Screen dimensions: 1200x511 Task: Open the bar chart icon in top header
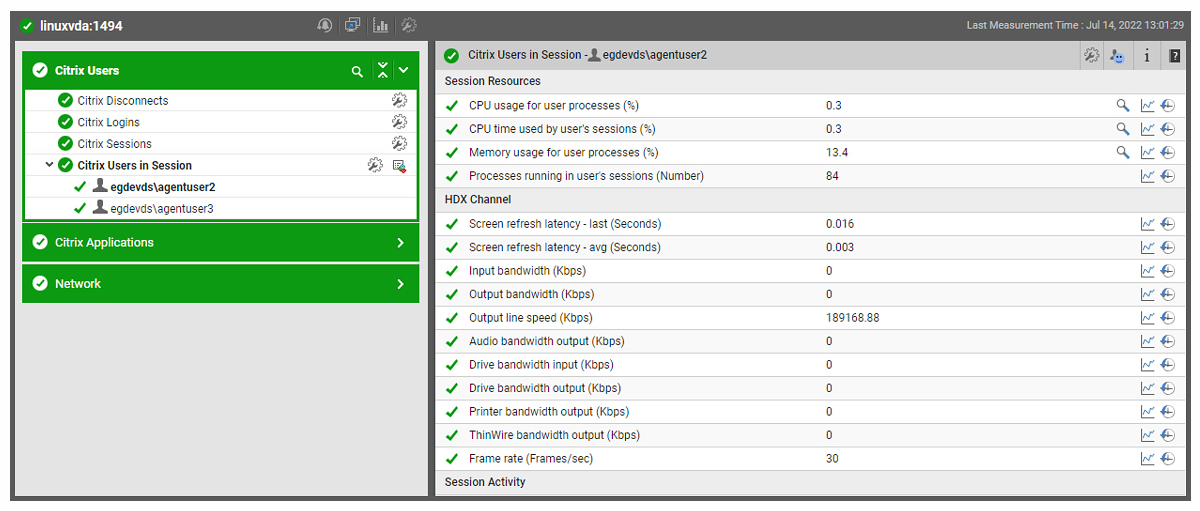coord(381,25)
